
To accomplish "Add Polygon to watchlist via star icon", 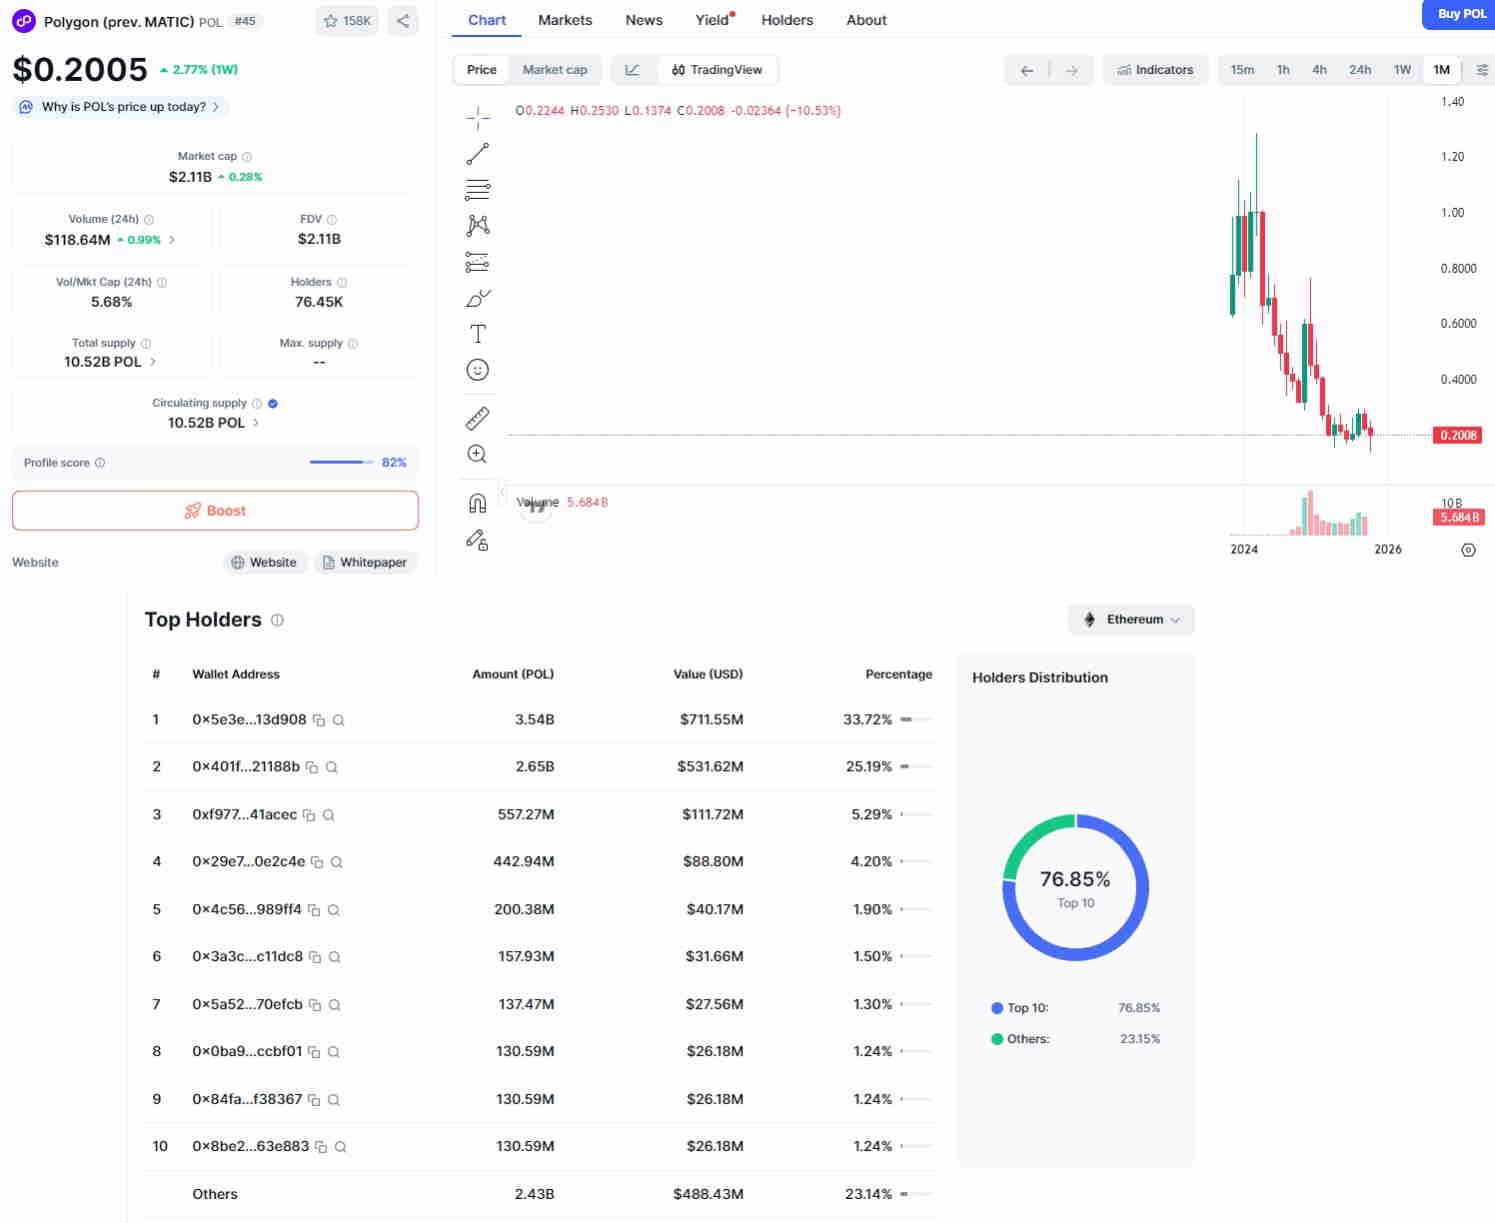I will (346, 21).
